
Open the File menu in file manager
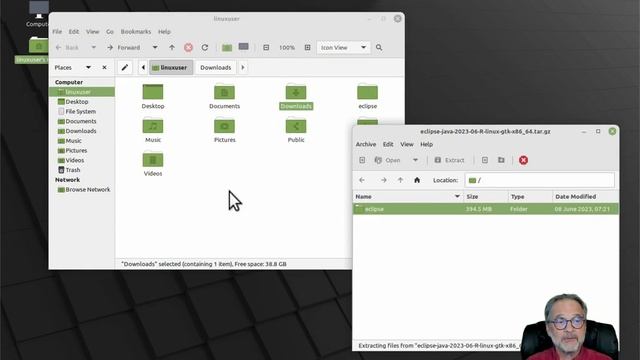click(57, 31)
